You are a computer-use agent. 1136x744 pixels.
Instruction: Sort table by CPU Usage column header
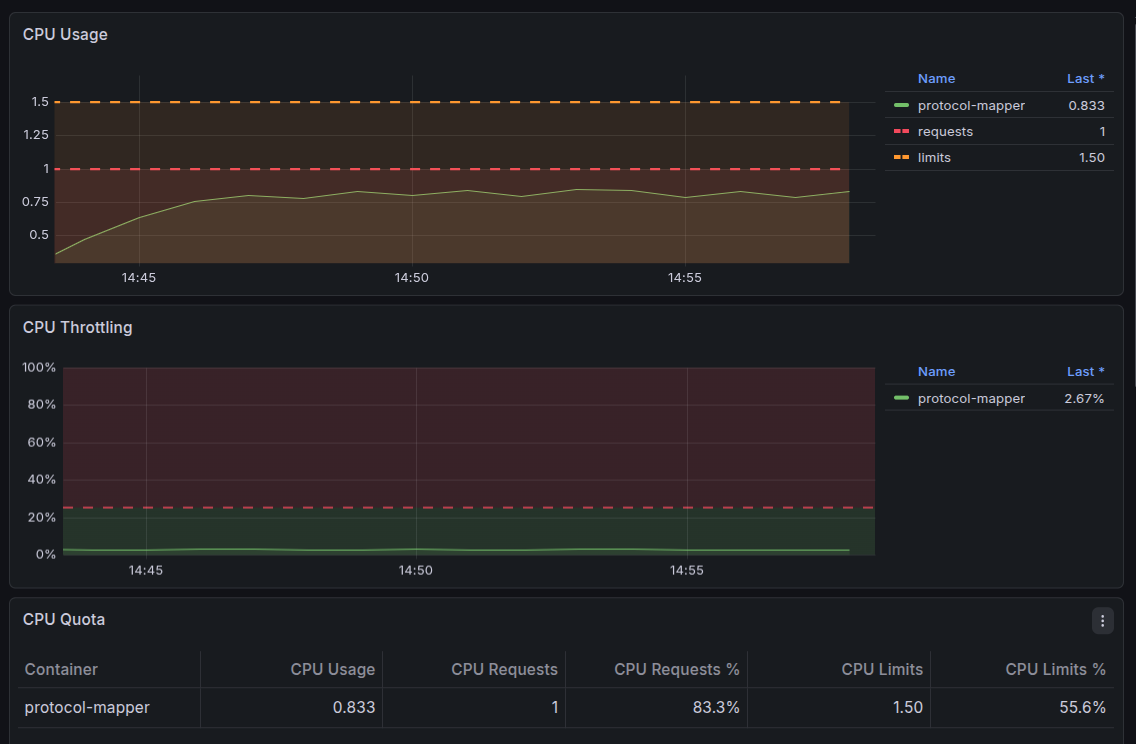point(333,669)
